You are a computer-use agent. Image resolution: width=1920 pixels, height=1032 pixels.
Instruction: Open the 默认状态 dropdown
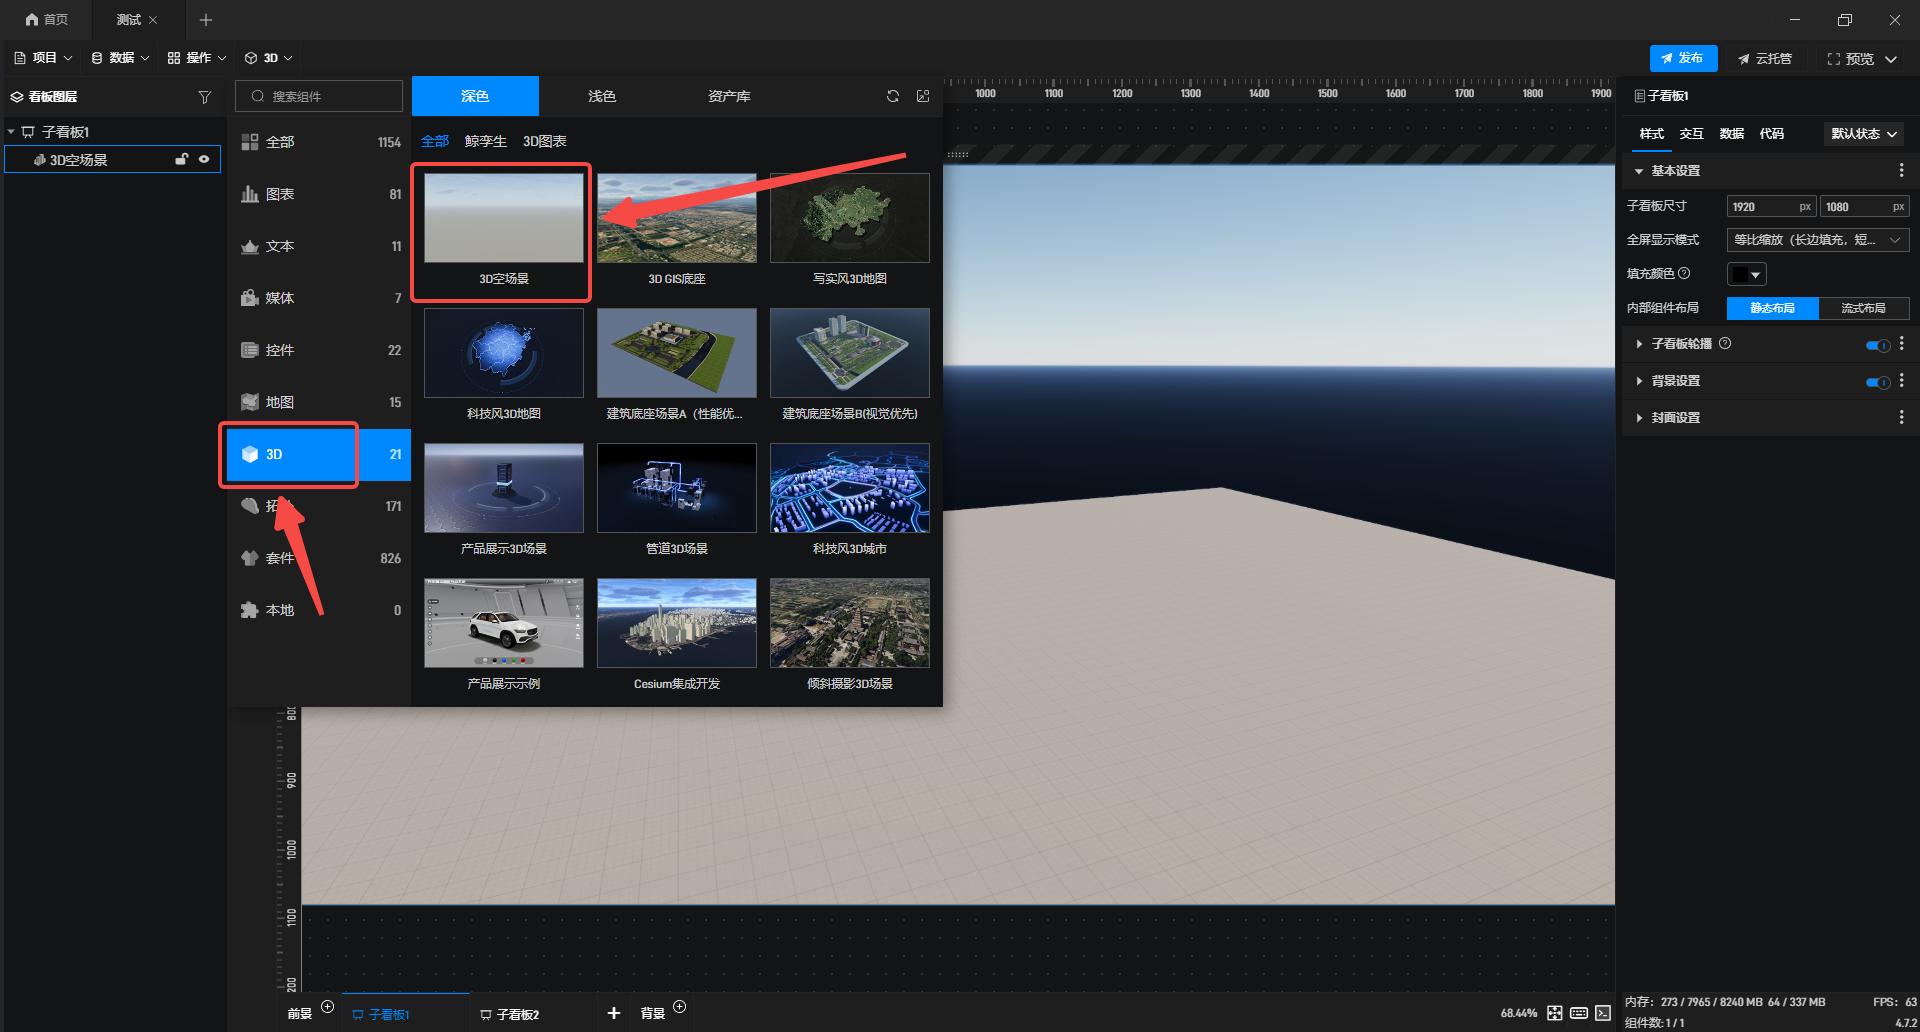(x=1863, y=134)
